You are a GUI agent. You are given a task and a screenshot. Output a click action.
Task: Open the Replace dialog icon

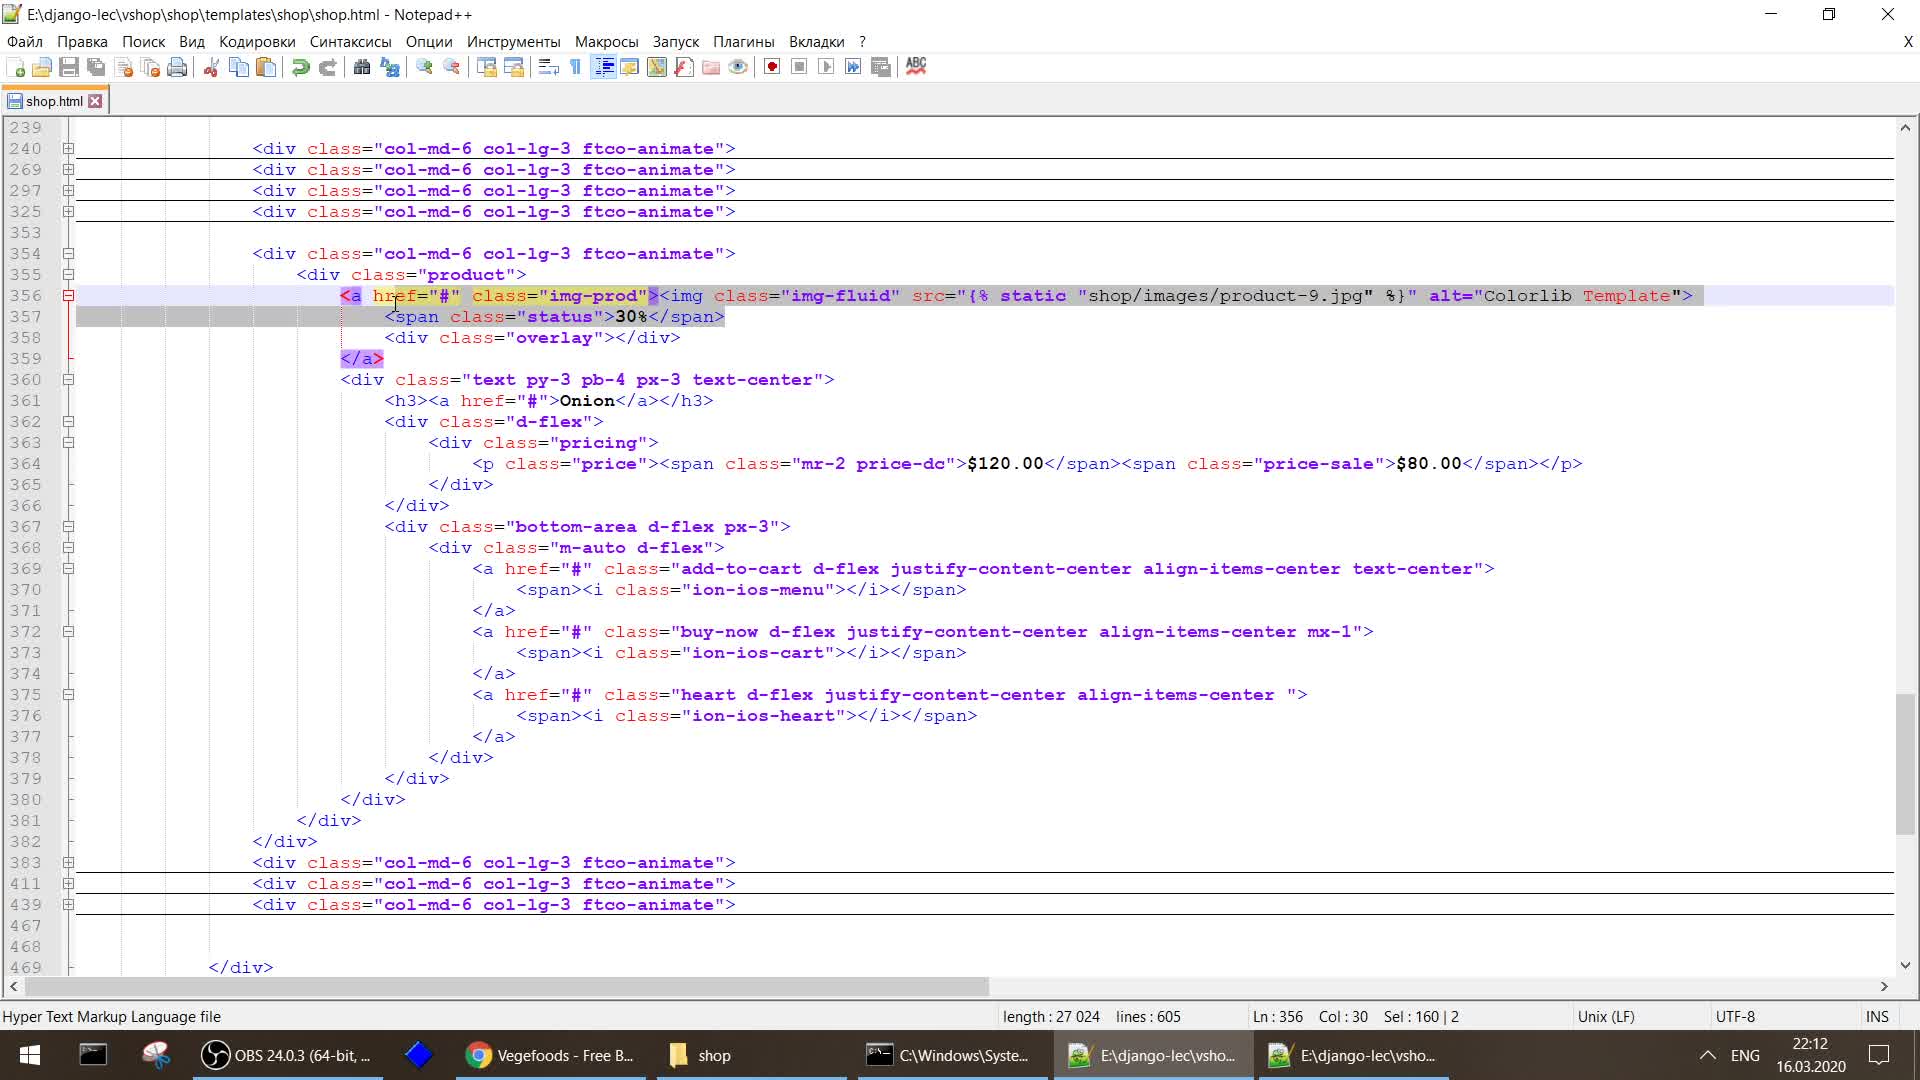coord(390,67)
